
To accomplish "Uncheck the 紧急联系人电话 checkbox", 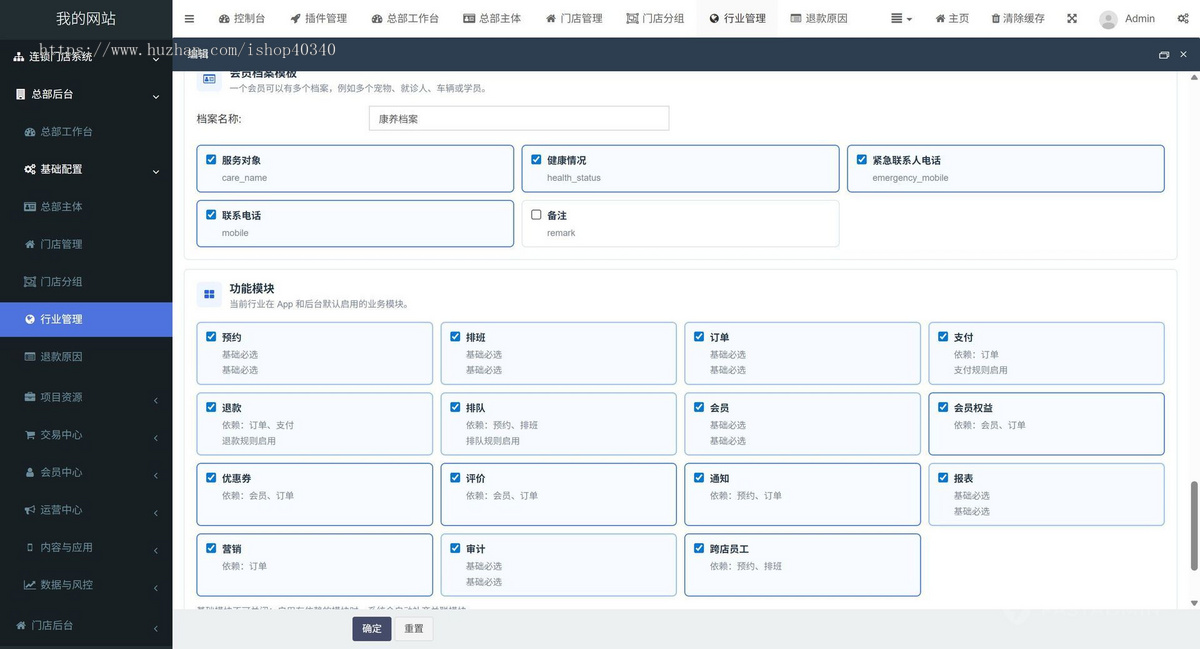I will [x=861, y=160].
